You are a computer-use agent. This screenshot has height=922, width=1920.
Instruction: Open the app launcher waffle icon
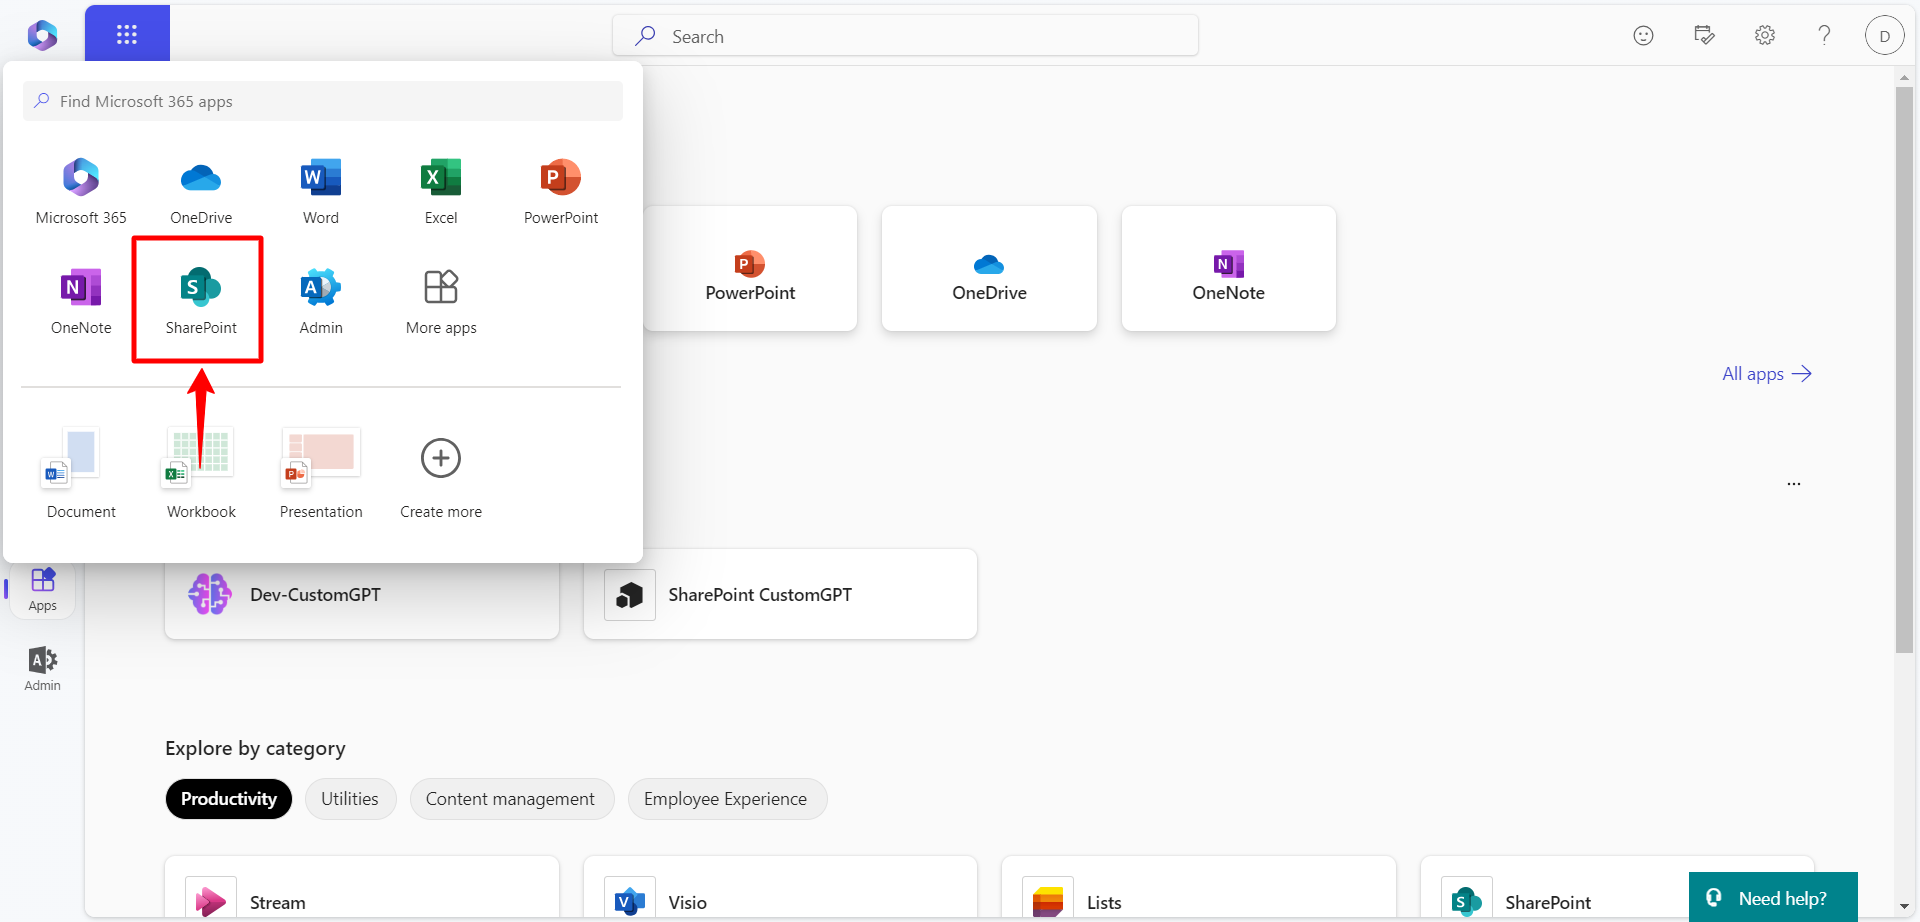127,34
